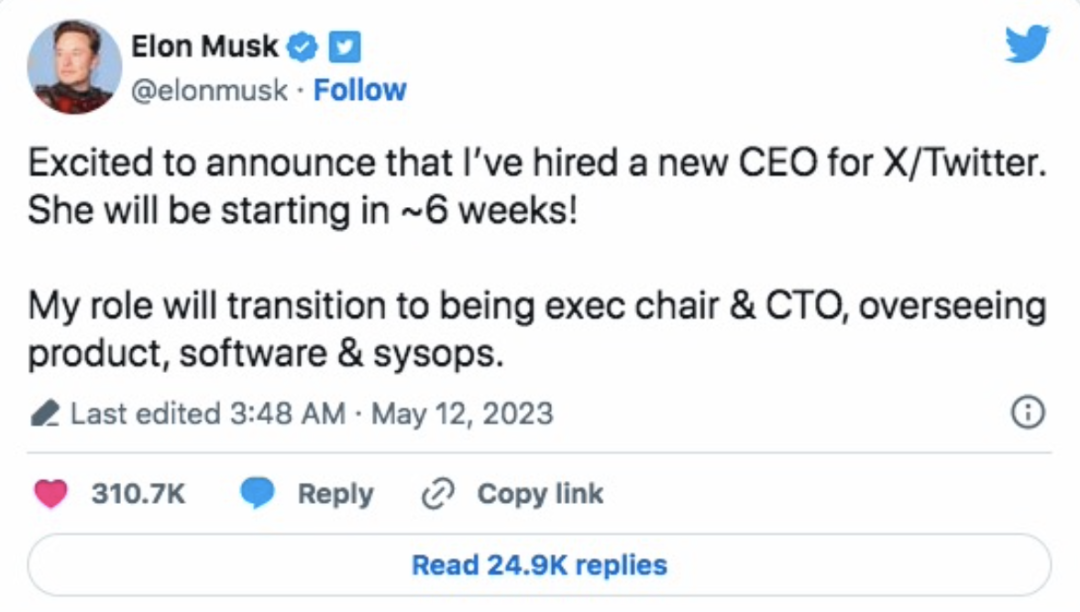The height and width of the screenshot is (612, 1080).
Task: Open the Twitter info circle icon
Action: (1028, 413)
